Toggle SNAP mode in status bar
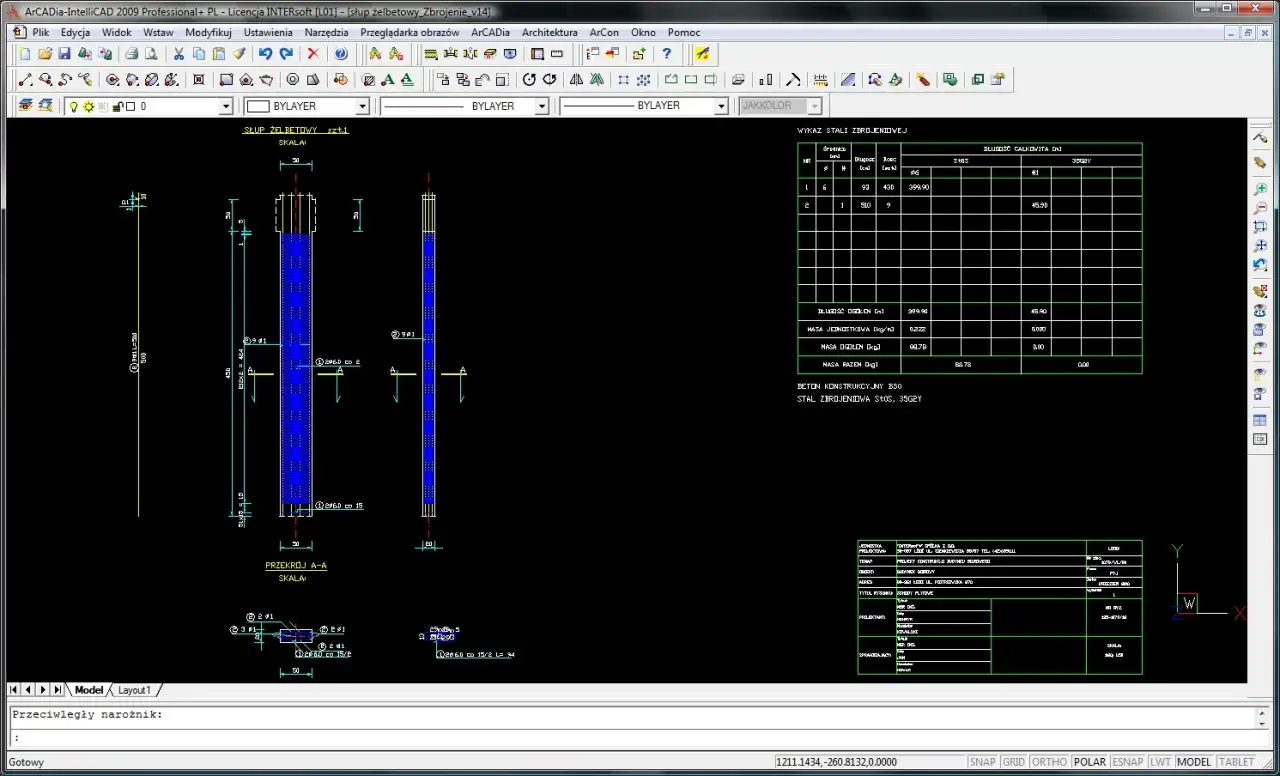The height and width of the screenshot is (776, 1280). pyautogui.click(x=982, y=762)
